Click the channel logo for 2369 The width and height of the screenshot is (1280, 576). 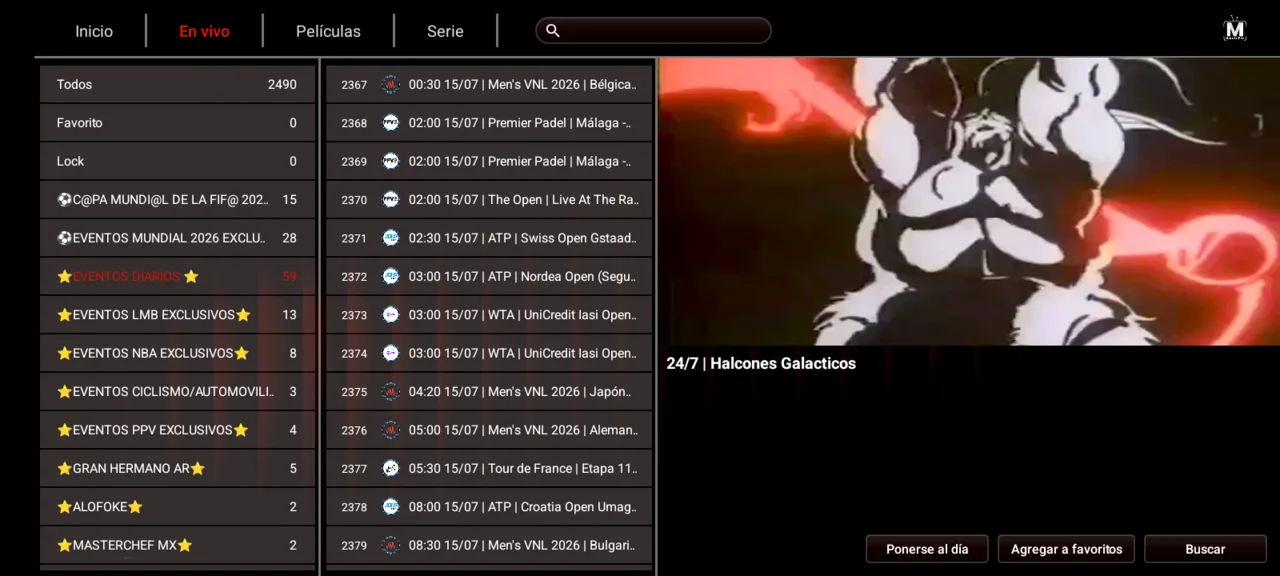(x=391, y=161)
